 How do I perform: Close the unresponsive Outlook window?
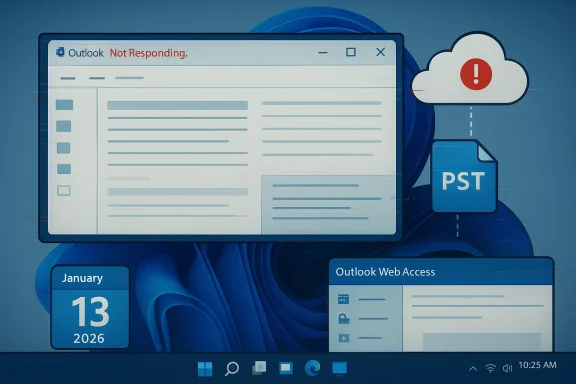[381, 52]
